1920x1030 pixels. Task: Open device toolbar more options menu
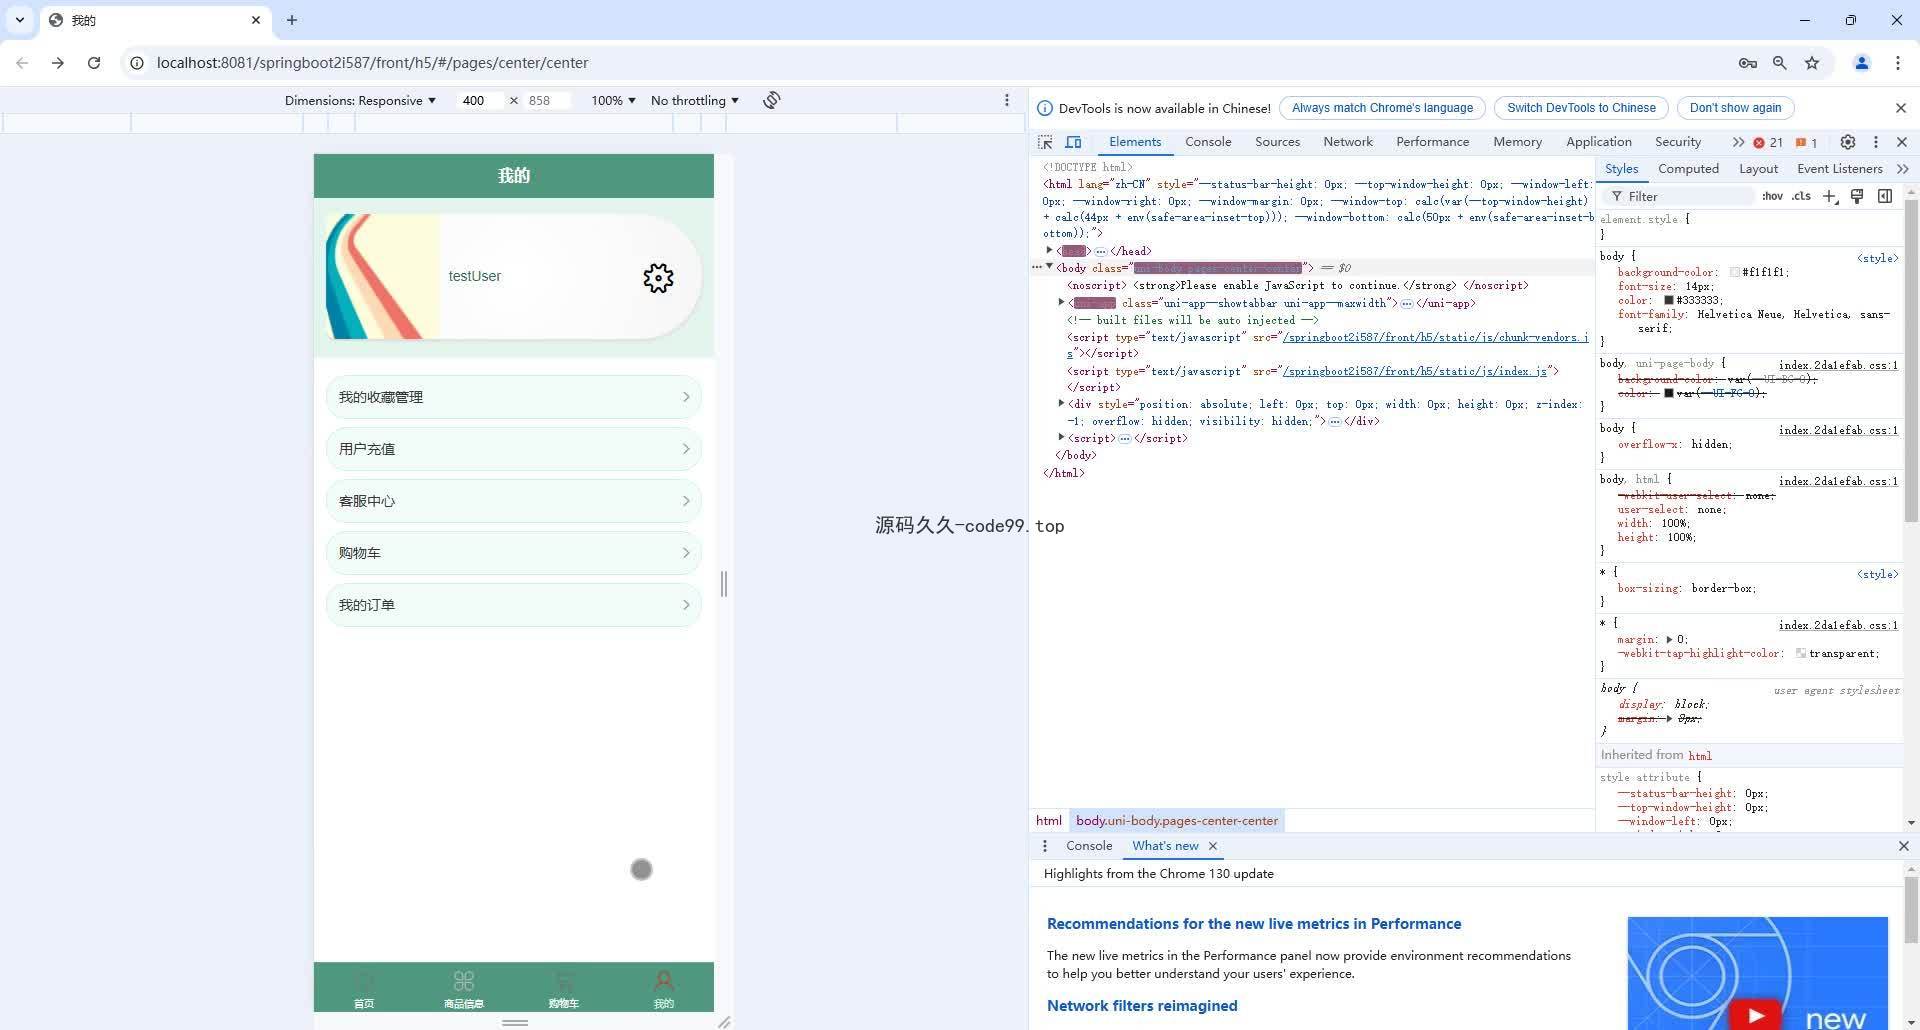click(1006, 100)
